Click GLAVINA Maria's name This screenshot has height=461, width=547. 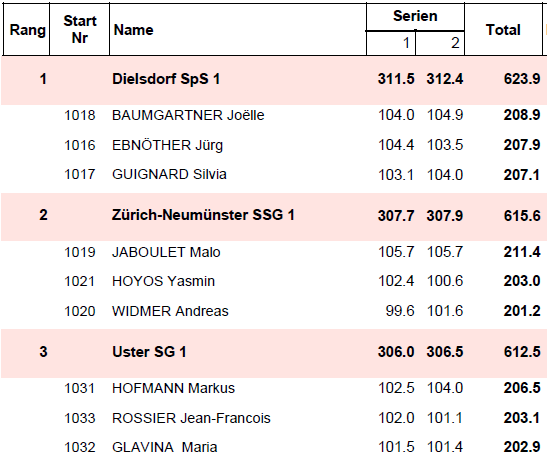[165, 447]
